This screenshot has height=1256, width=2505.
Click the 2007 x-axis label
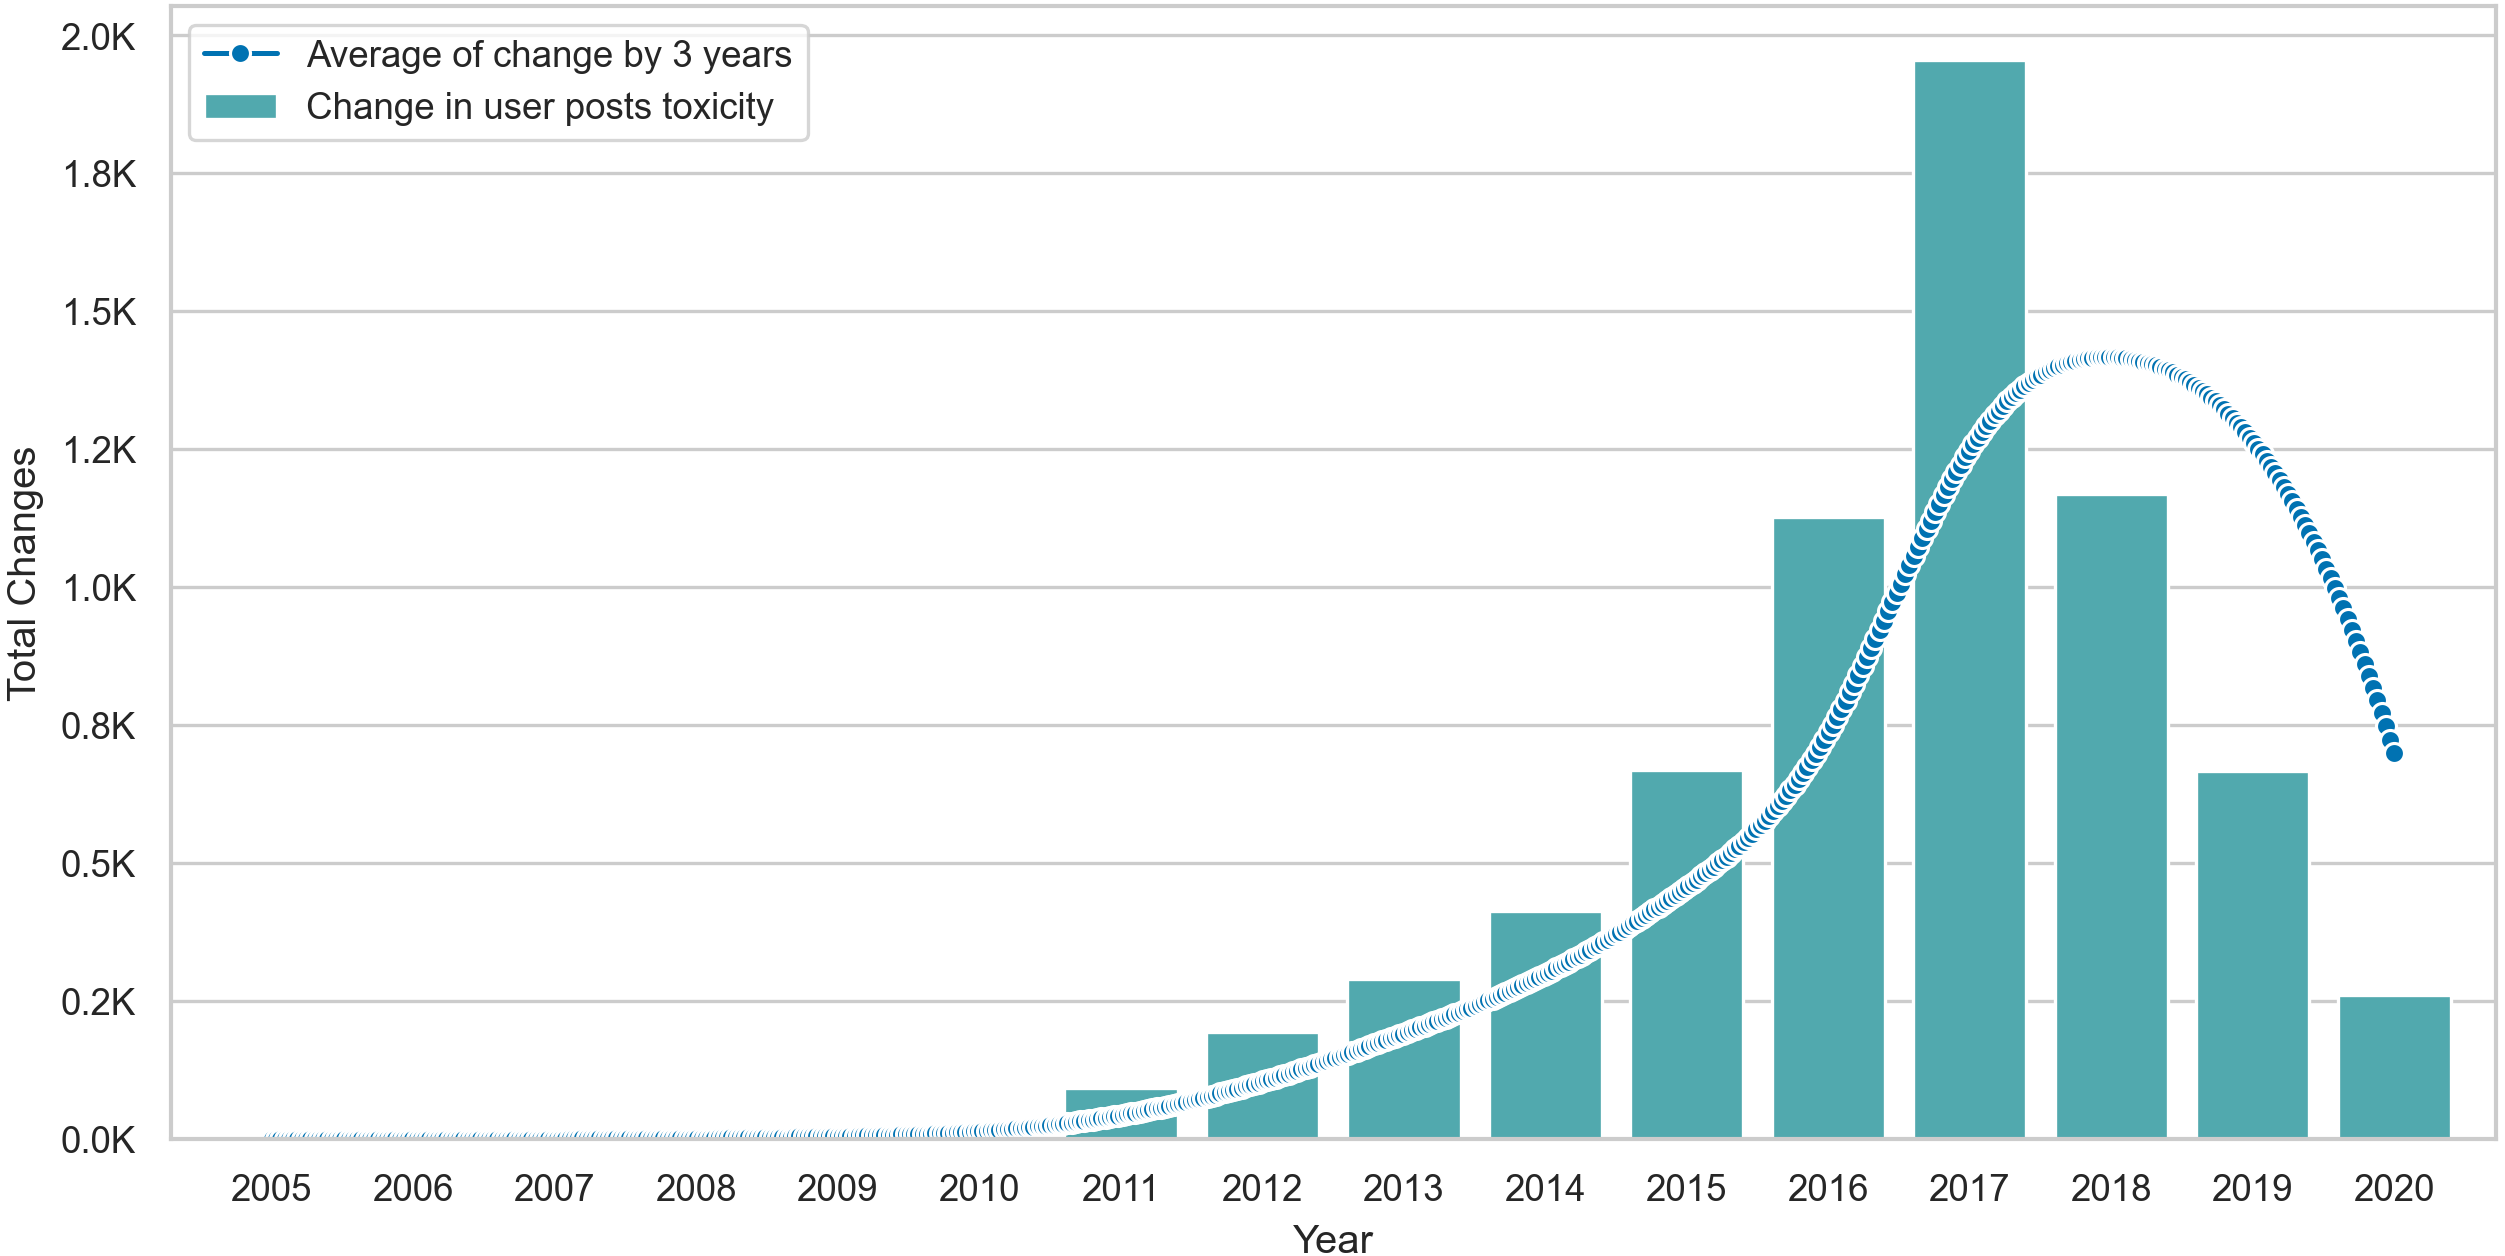coord(554,1189)
